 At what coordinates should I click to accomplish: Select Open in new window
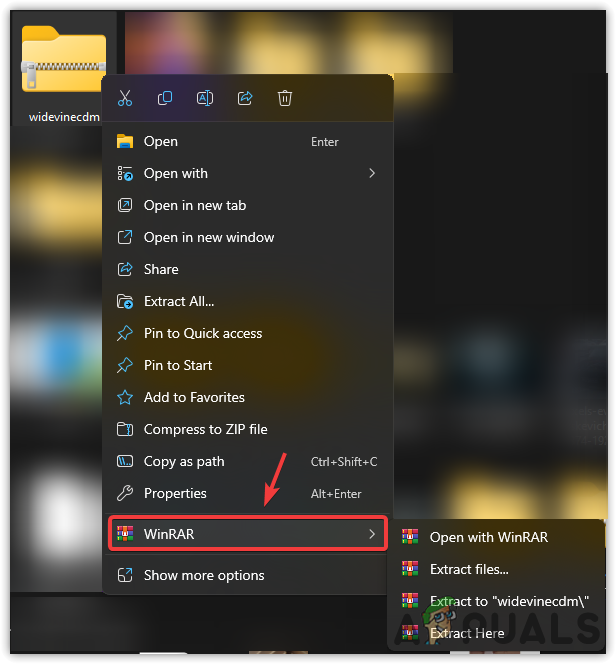248,237
